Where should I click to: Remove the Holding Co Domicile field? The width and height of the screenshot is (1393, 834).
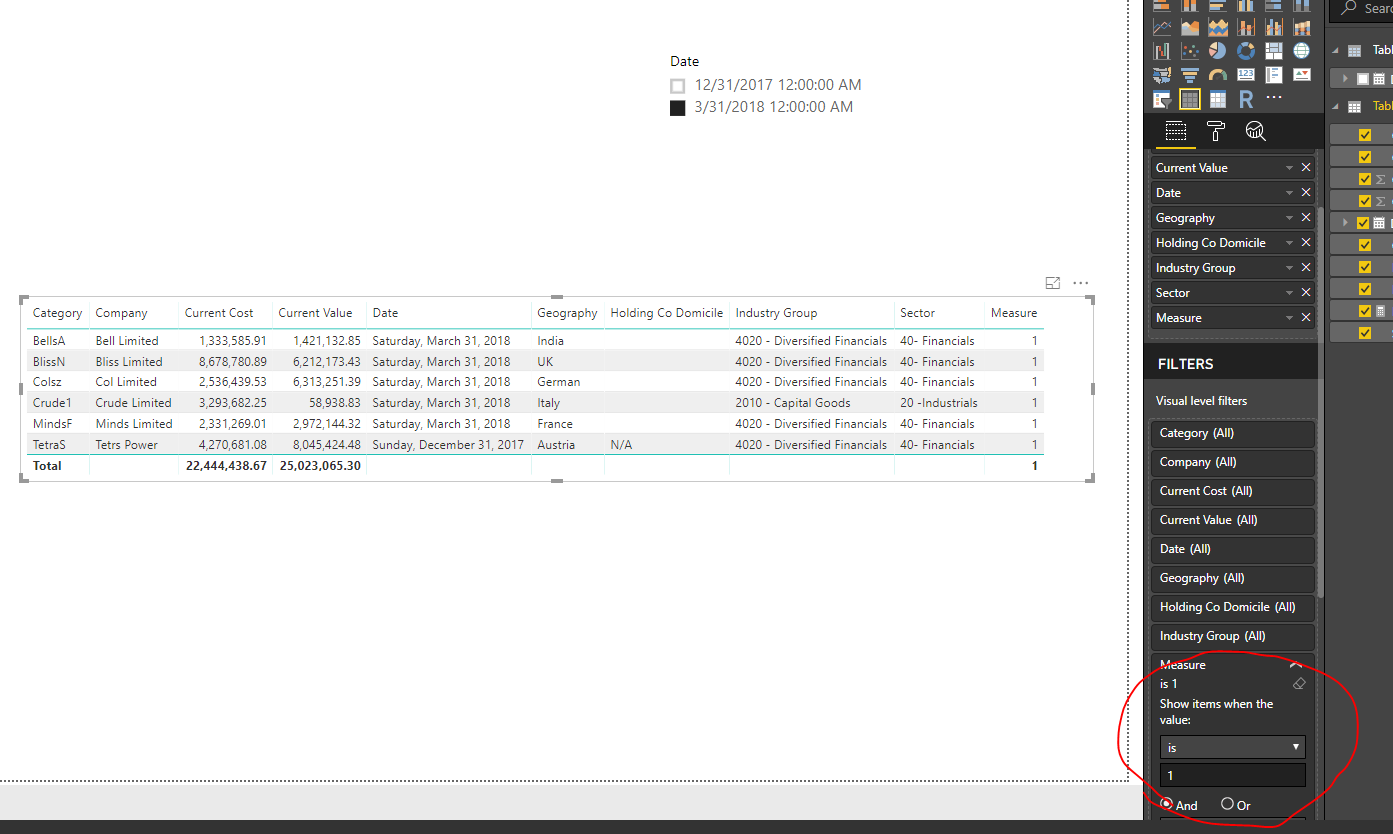click(1306, 243)
